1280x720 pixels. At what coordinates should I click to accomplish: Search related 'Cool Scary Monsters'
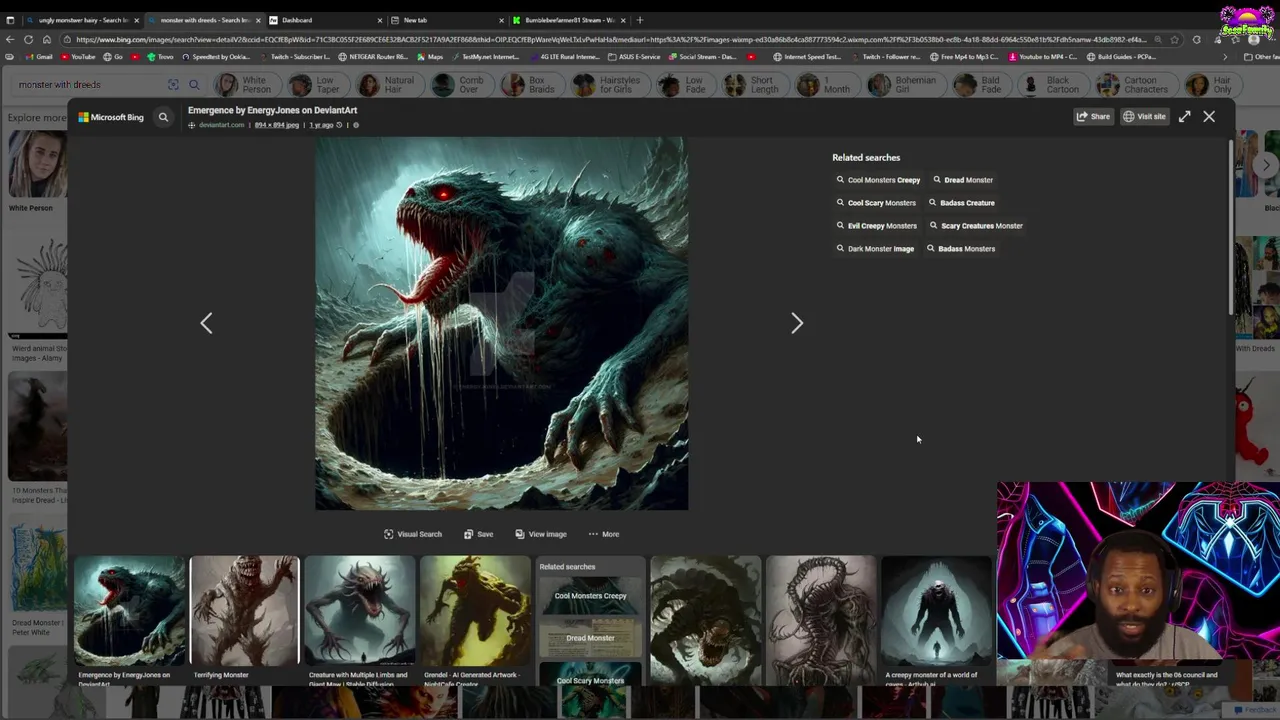[876, 203]
